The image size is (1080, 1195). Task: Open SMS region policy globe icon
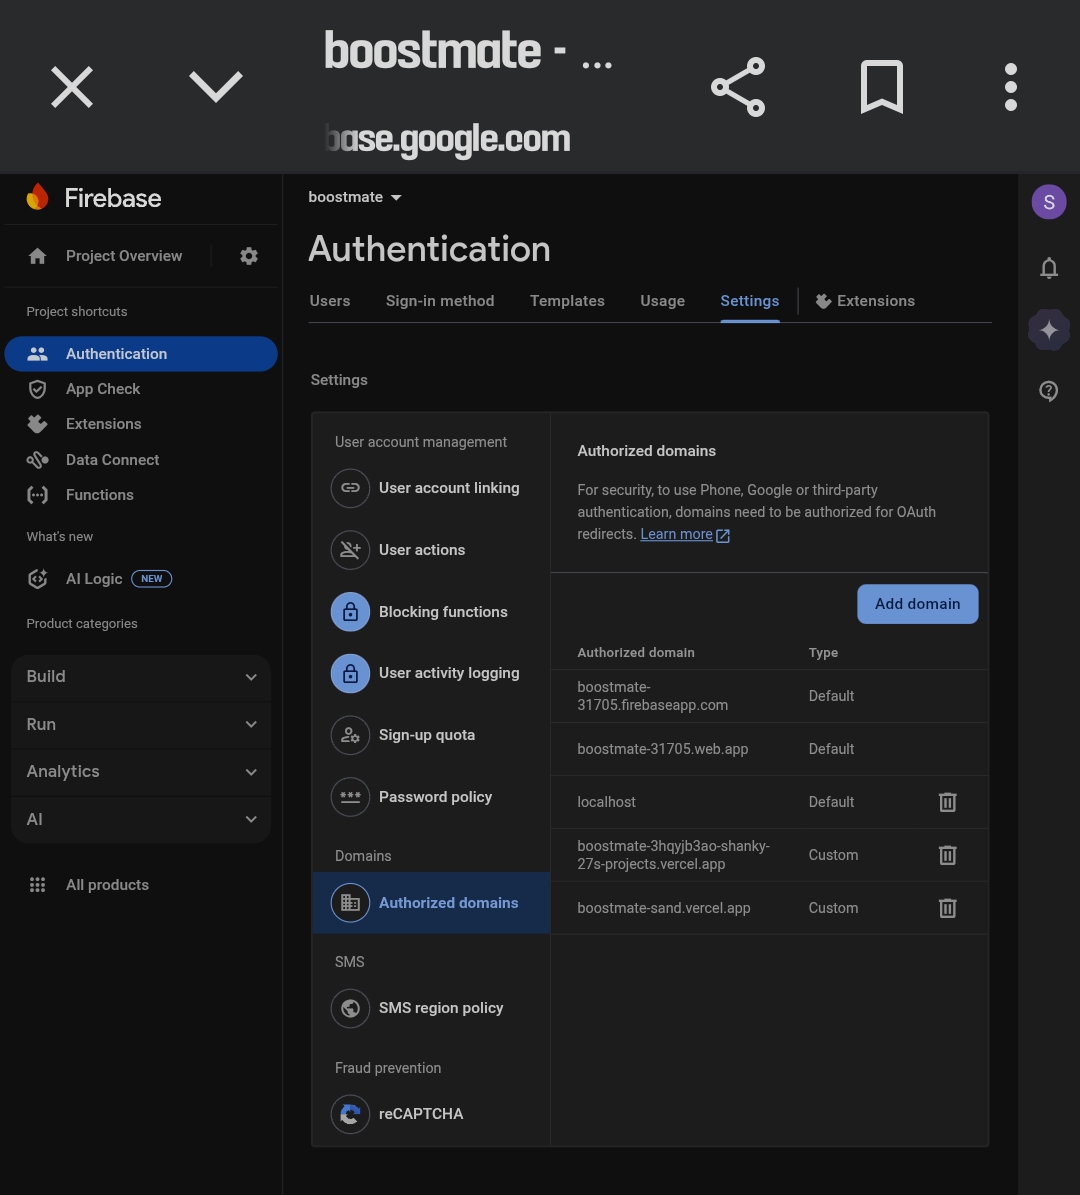350,1008
